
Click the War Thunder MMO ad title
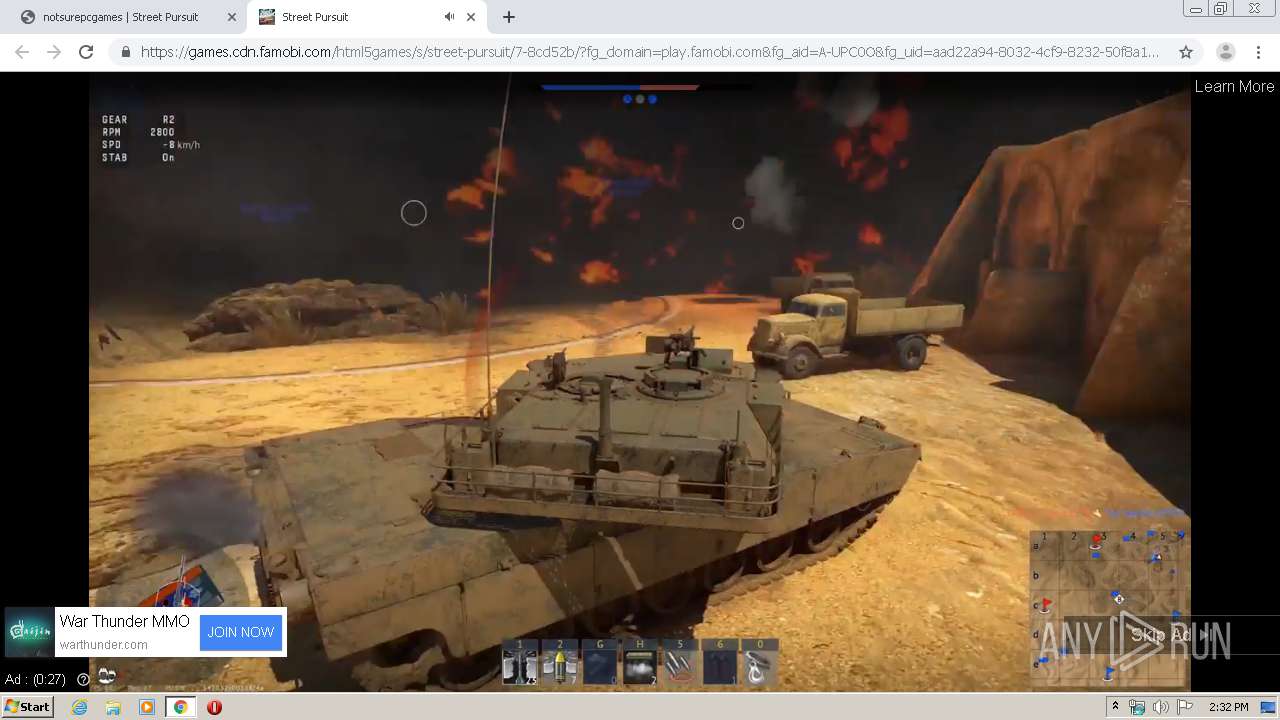pos(124,621)
